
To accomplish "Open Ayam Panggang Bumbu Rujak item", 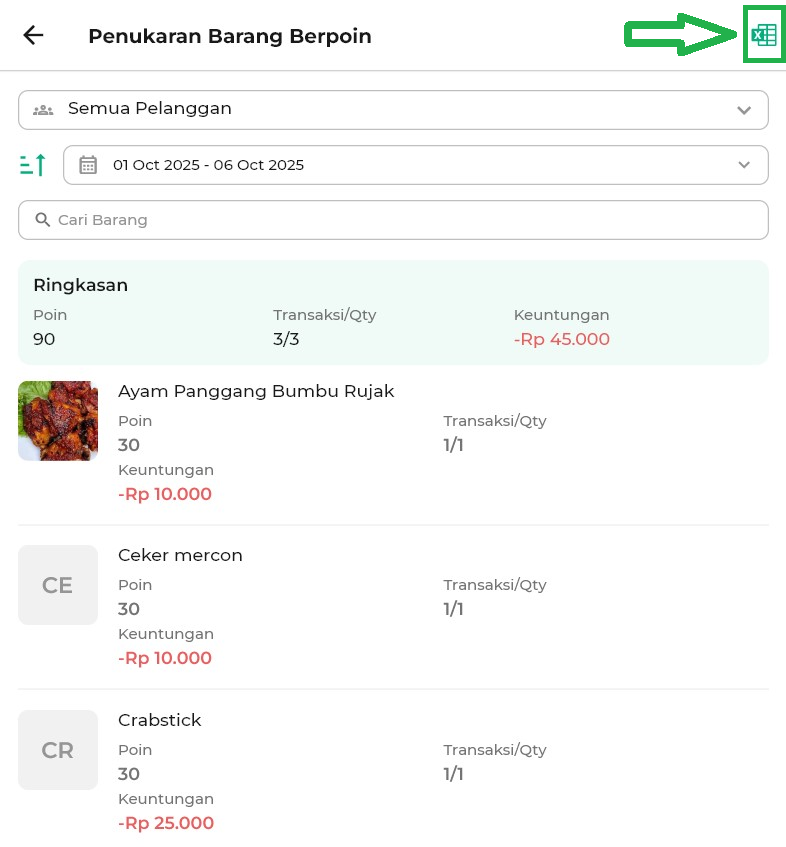I will [256, 391].
